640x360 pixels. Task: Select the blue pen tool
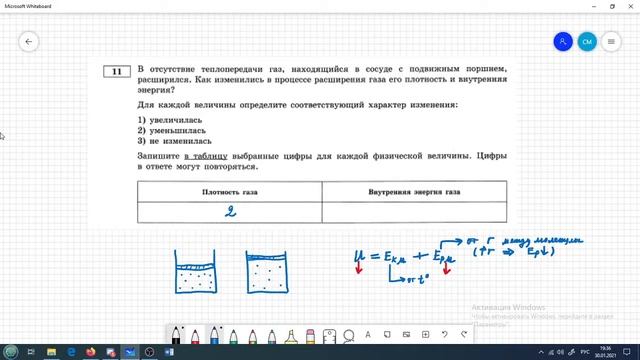pyautogui.click(x=214, y=336)
